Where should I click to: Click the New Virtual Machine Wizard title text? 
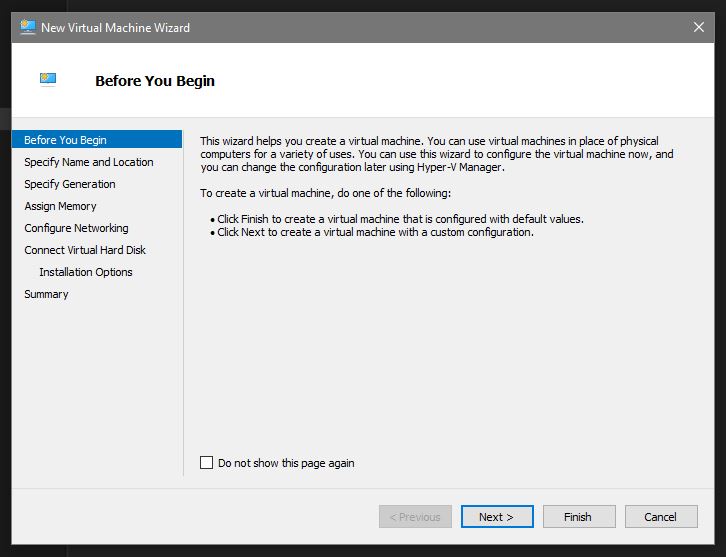(115, 27)
